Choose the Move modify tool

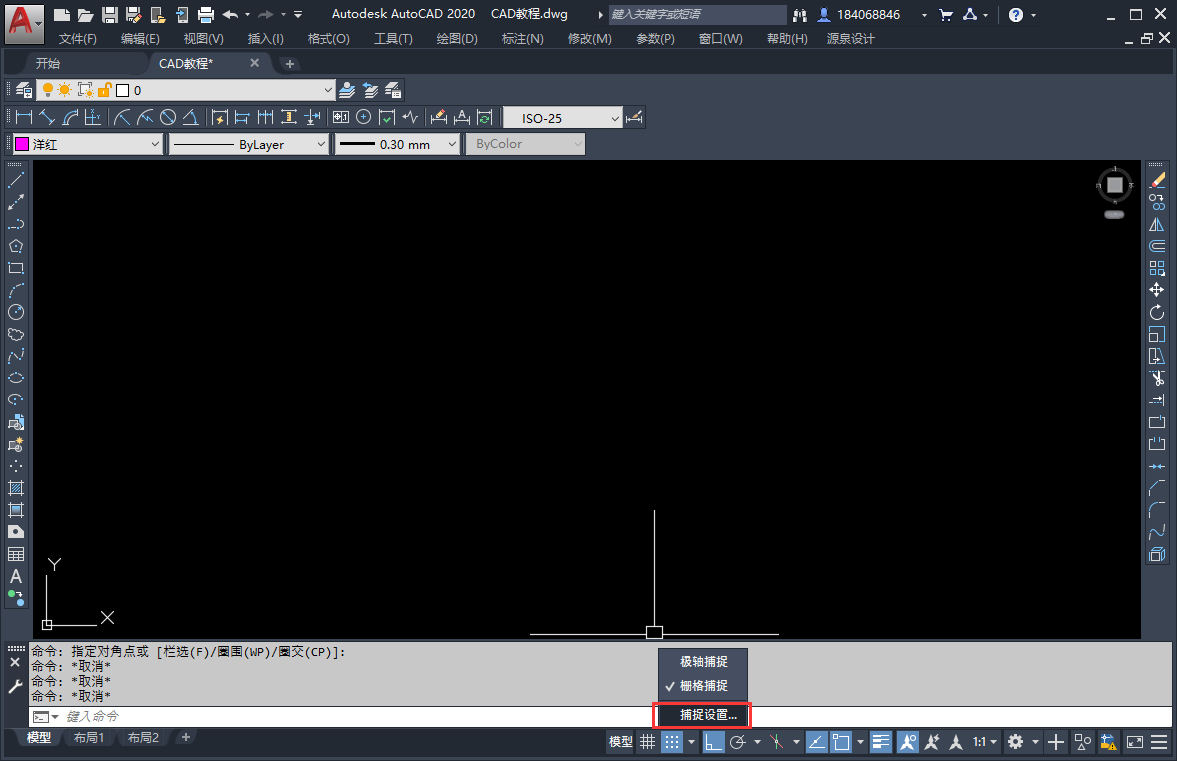click(x=1157, y=290)
